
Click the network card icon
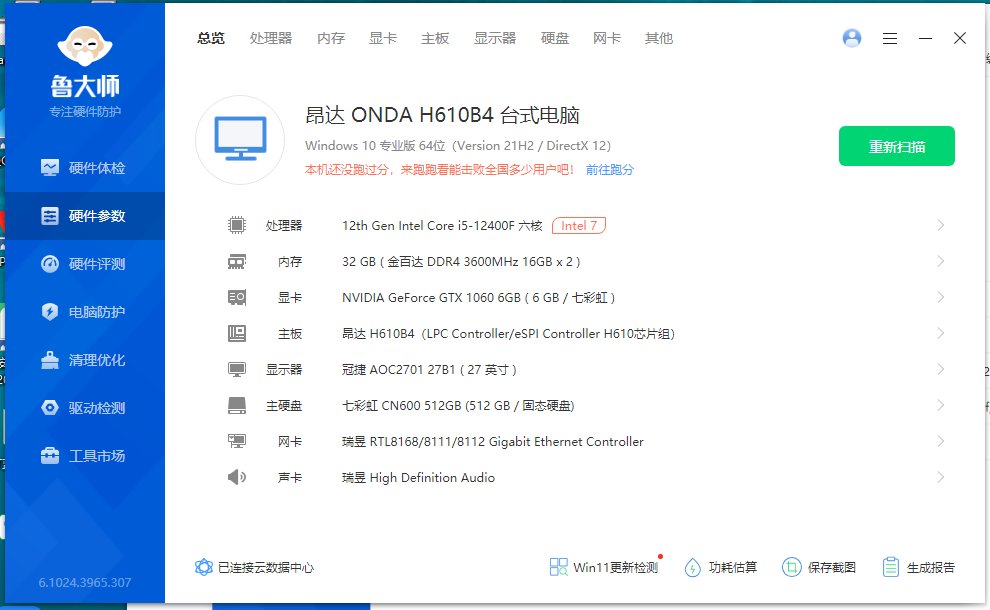click(237, 441)
